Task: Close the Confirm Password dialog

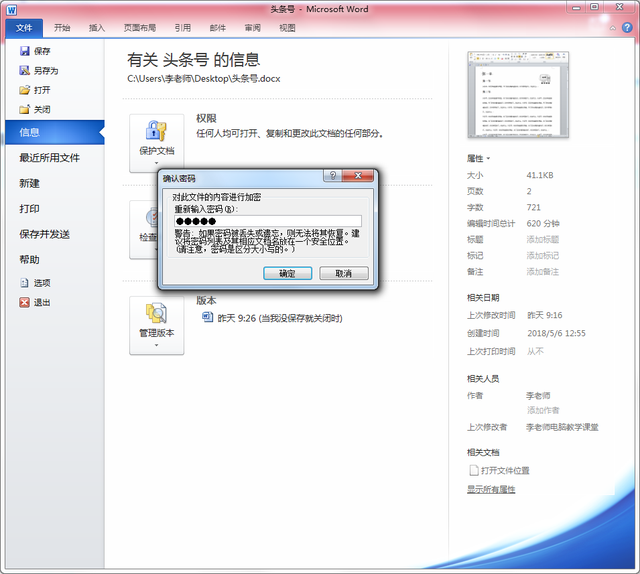Action: tap(358, 176)
